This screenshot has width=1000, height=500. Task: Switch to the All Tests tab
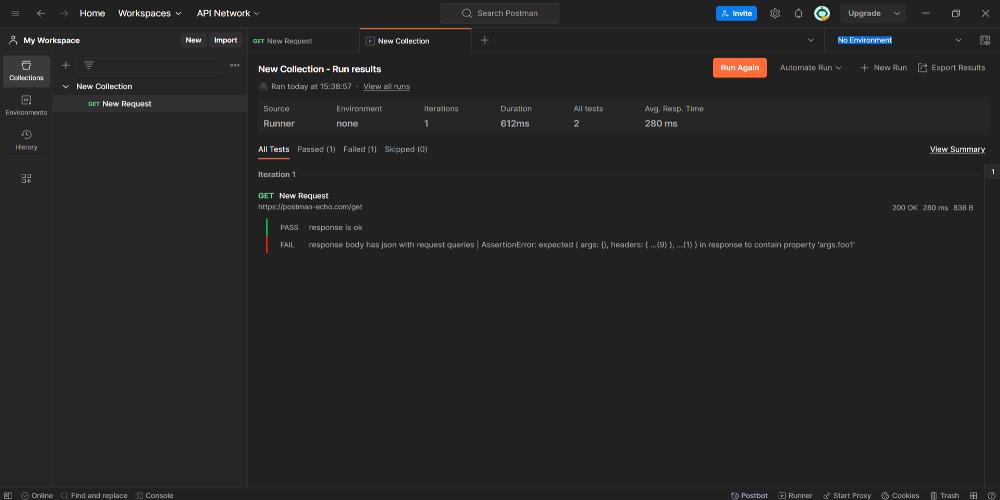click(x=274, y=149)
